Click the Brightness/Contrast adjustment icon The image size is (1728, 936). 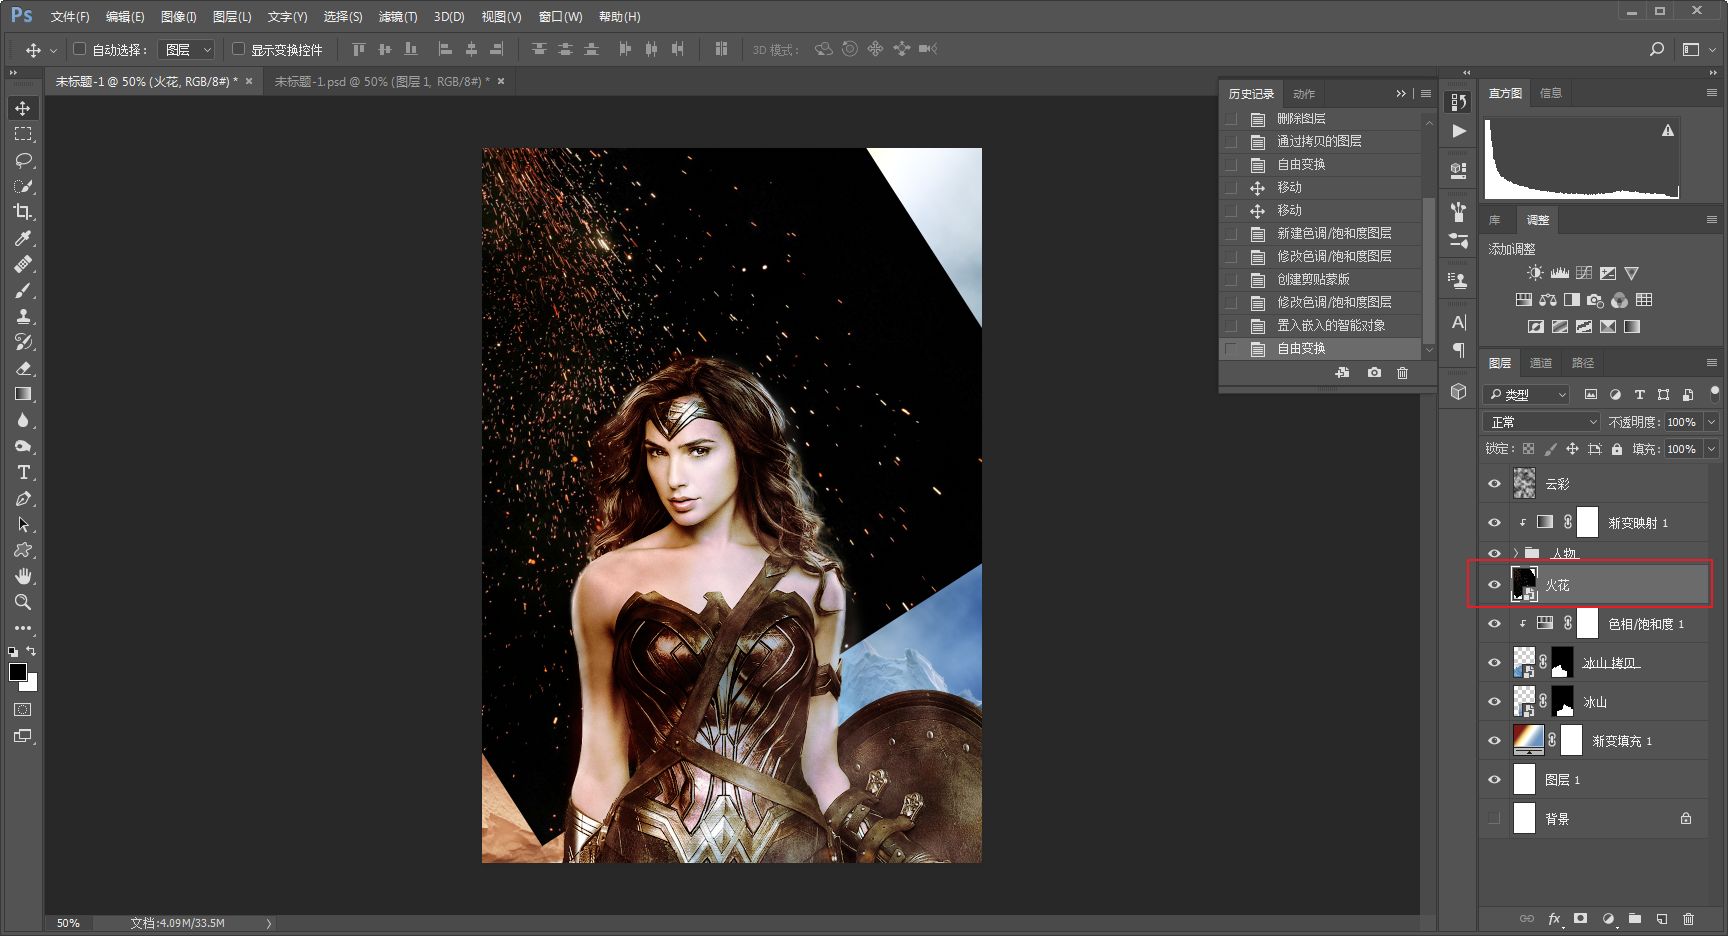1535,273
